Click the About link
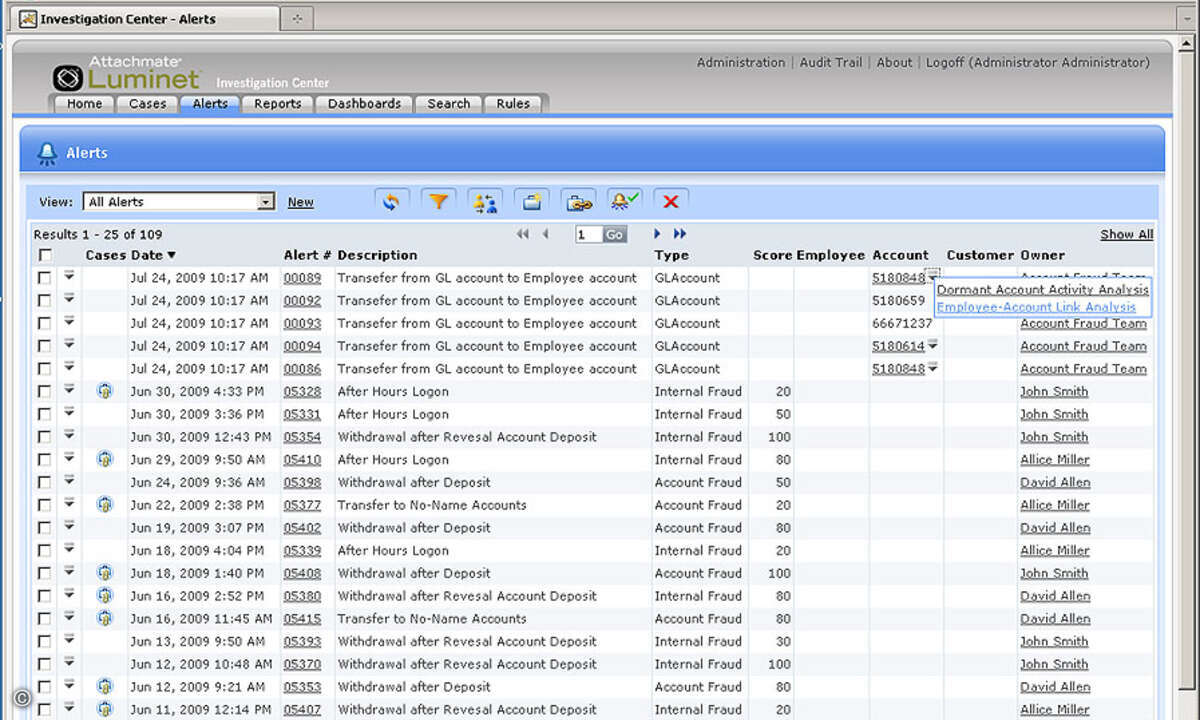 pyautogui.click(x=894, y=62)
